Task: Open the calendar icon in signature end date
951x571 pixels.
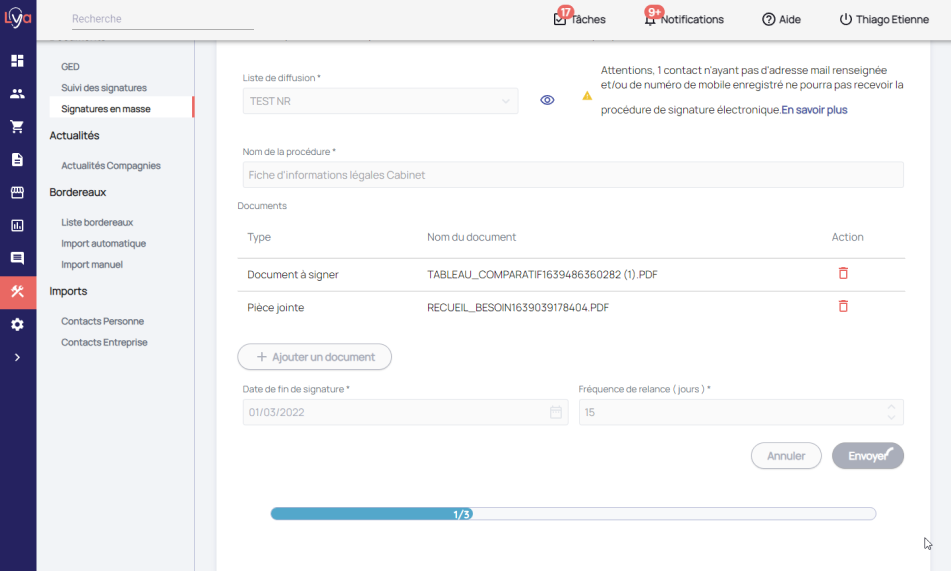Action: tap(556, 412)
